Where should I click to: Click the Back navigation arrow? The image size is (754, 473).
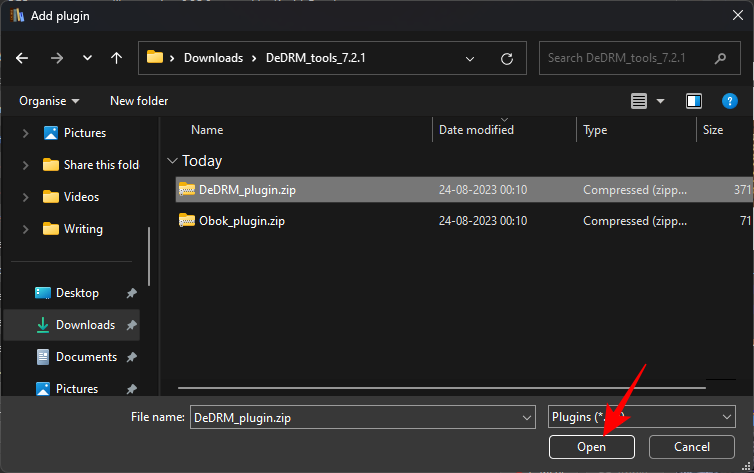tap(22, 58)
